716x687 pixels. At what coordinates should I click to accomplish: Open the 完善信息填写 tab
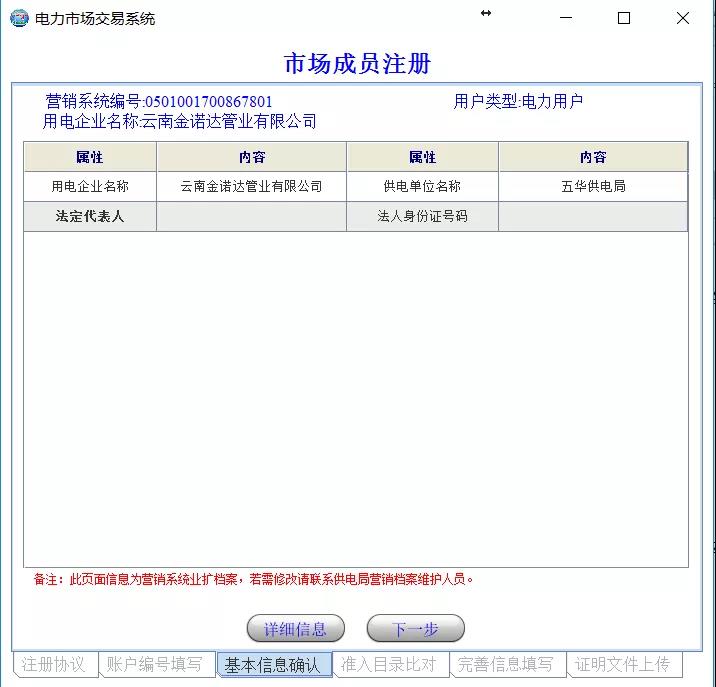(x=506, y=664)
